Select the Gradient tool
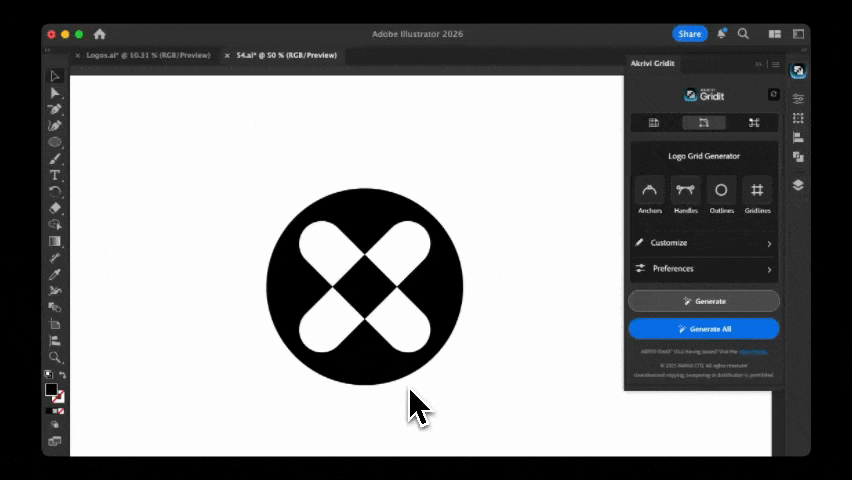Image resolution: width=852 pixels, height=480 pixels. (55, 241)
